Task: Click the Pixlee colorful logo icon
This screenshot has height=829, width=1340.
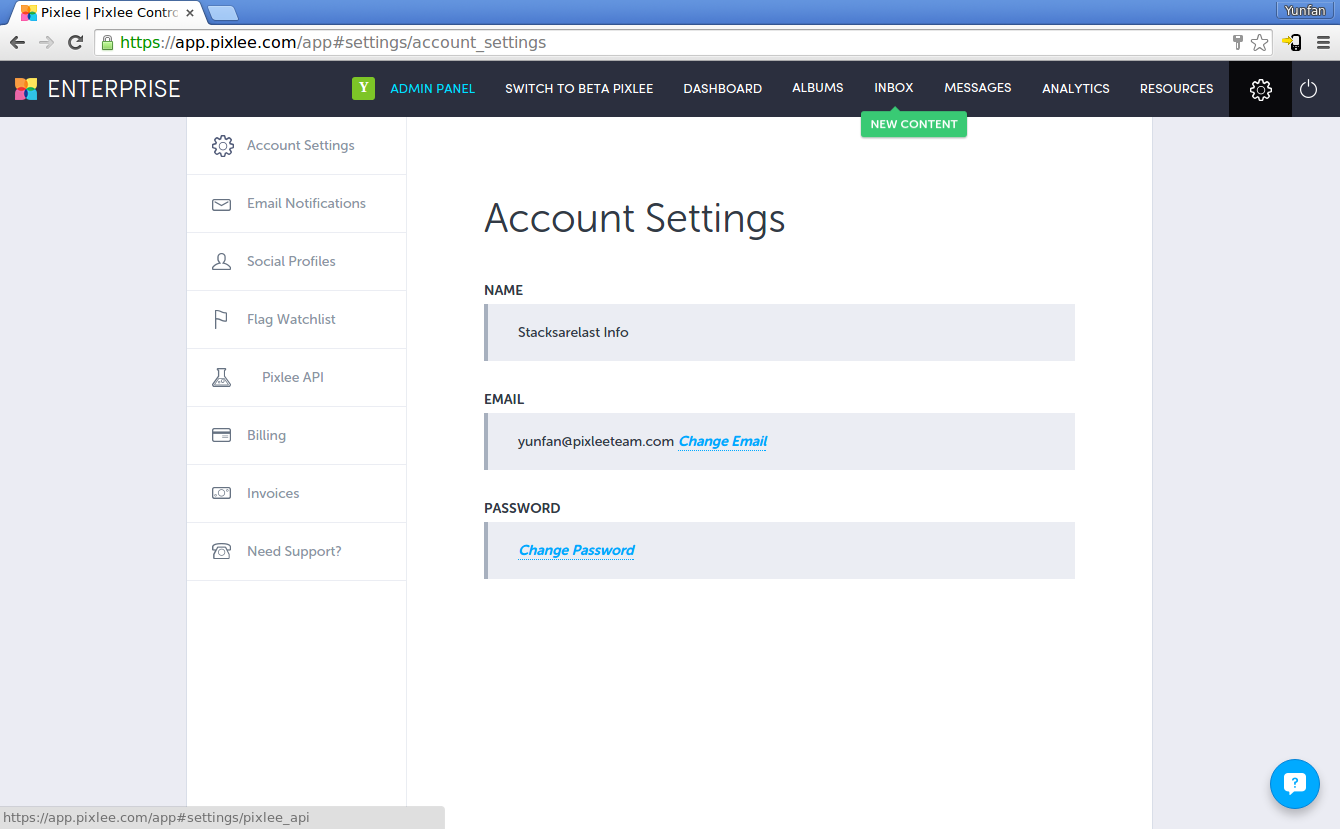Action: click(x=26, y=89)
